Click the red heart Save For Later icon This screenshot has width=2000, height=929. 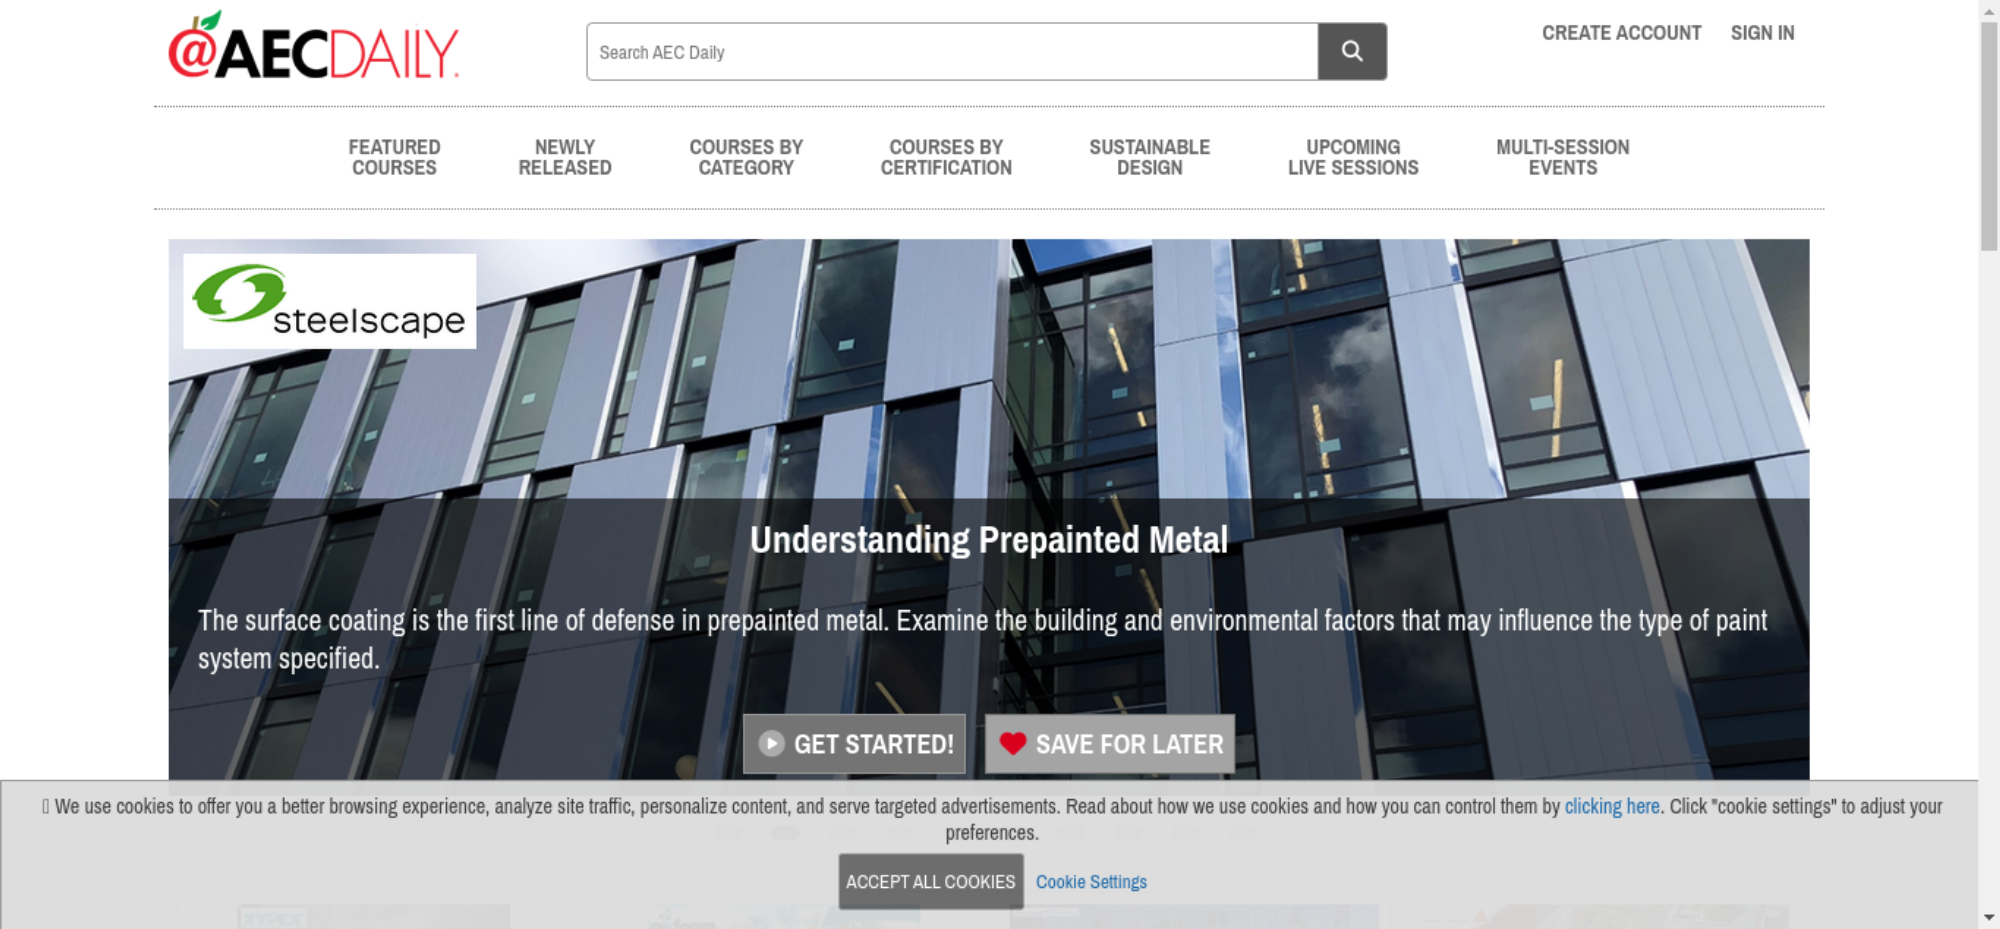point(1012,744)
